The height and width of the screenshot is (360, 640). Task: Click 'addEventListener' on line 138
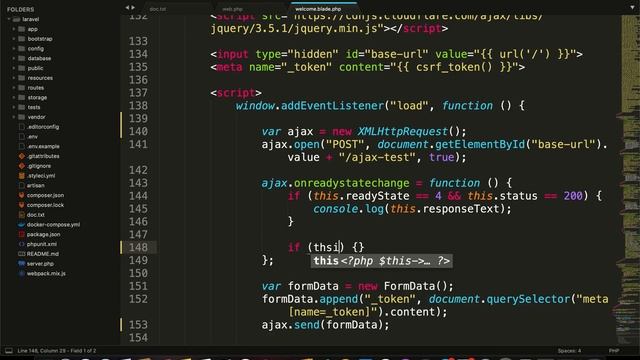coord(332,106)
